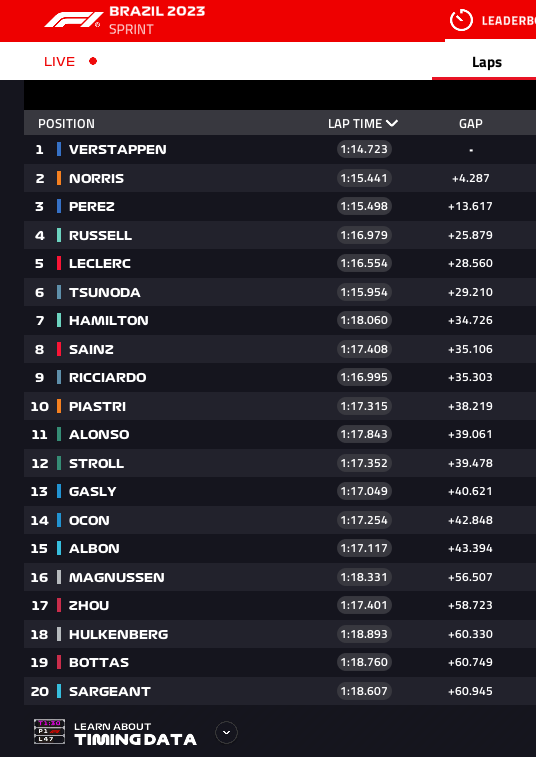Image resolution: width=536 pixels, height=757 pixels.
Task: Select Piastri's orange team color bar
Action: pyautogui.click(x=59, y=406)
